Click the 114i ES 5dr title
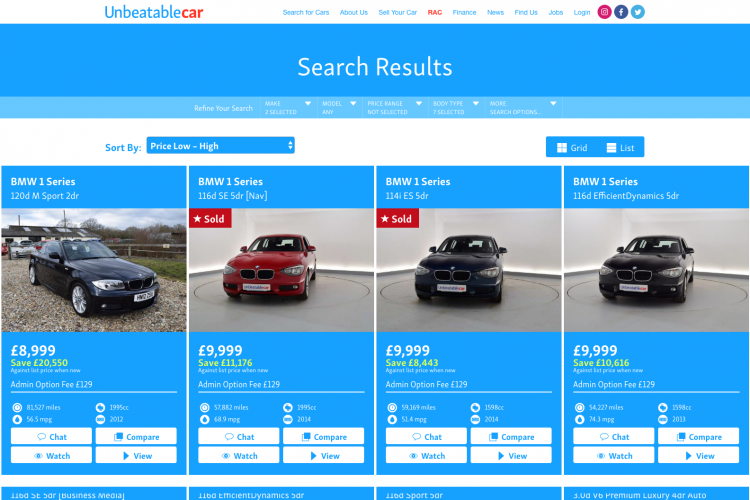The width and height of the screenshot is (750, 500). [407, 196]
